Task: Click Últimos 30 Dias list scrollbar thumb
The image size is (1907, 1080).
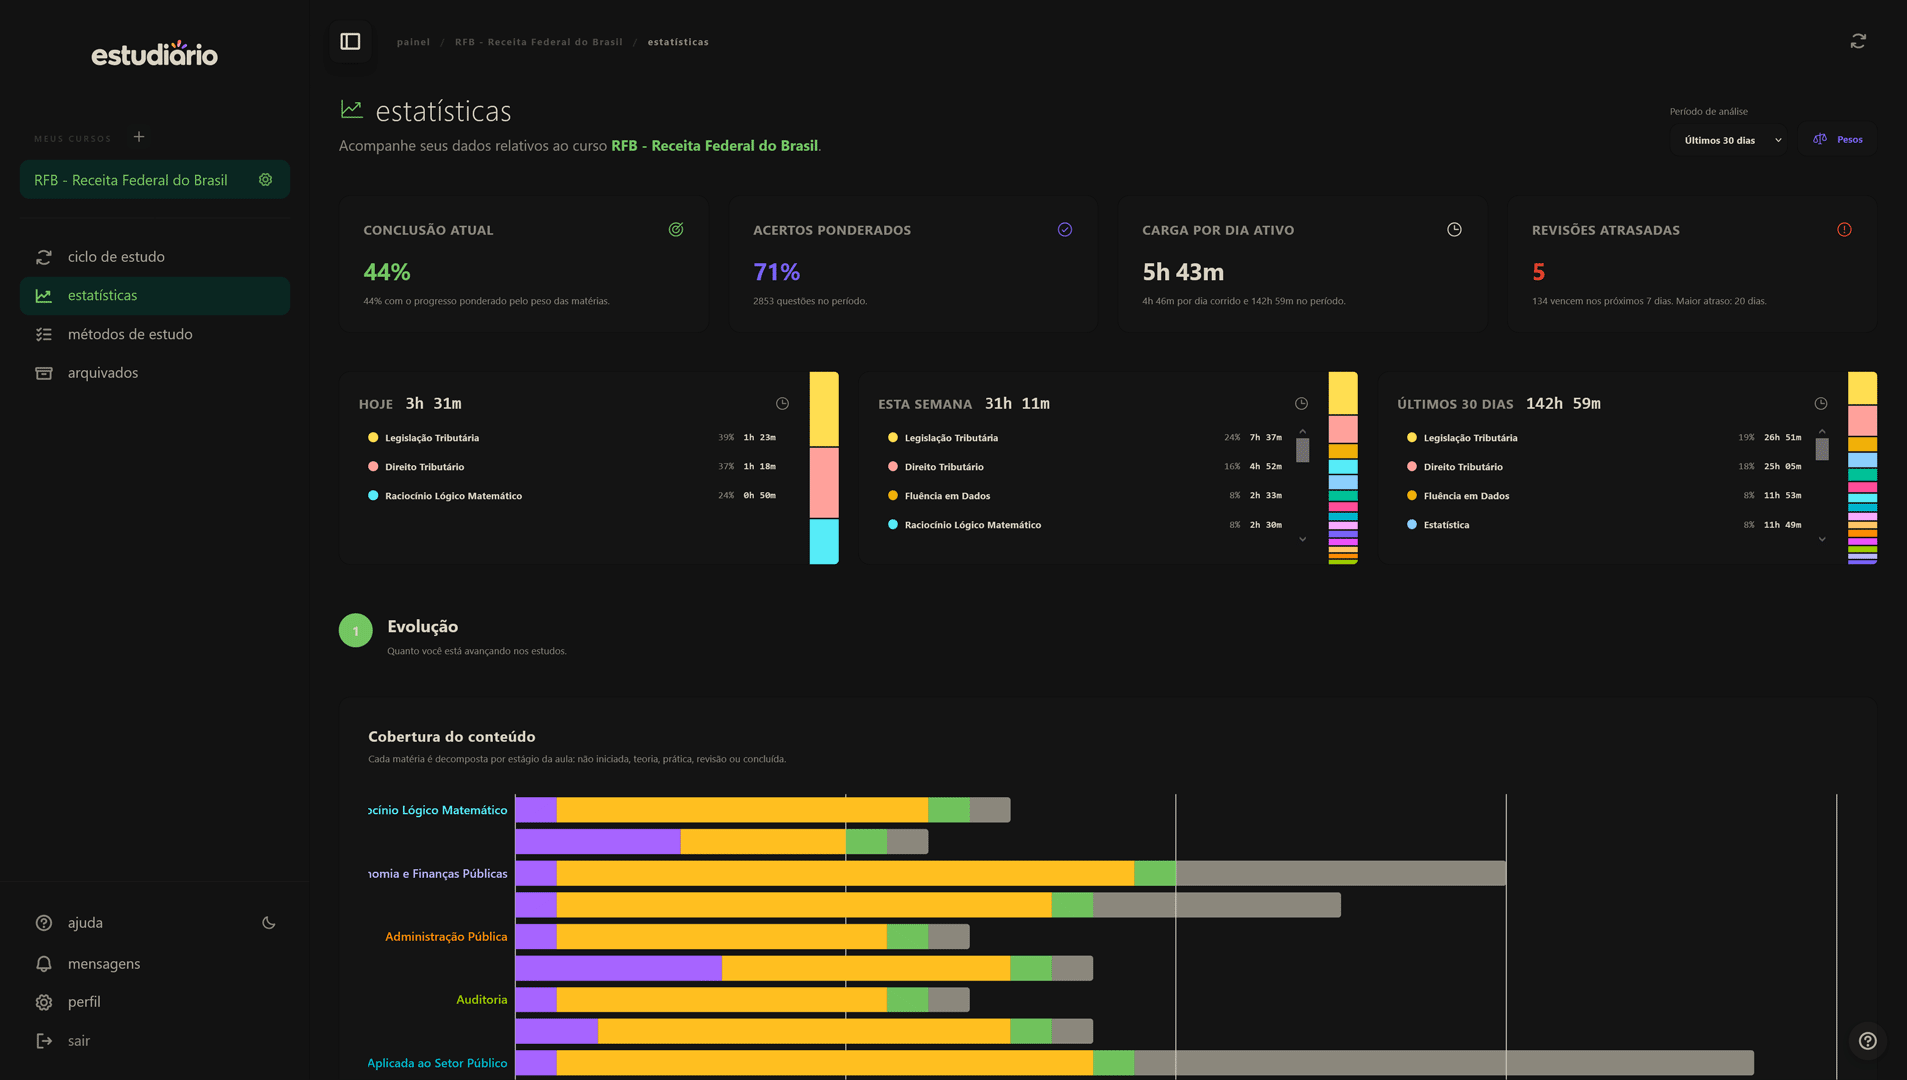Action: coord(1822,450)
